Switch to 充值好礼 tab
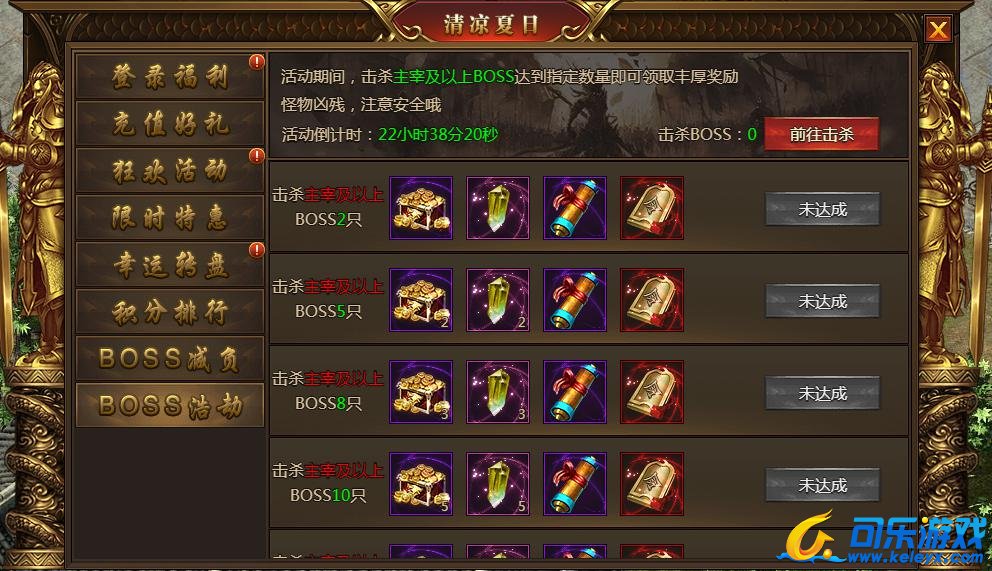 click(x=170, y=123)
